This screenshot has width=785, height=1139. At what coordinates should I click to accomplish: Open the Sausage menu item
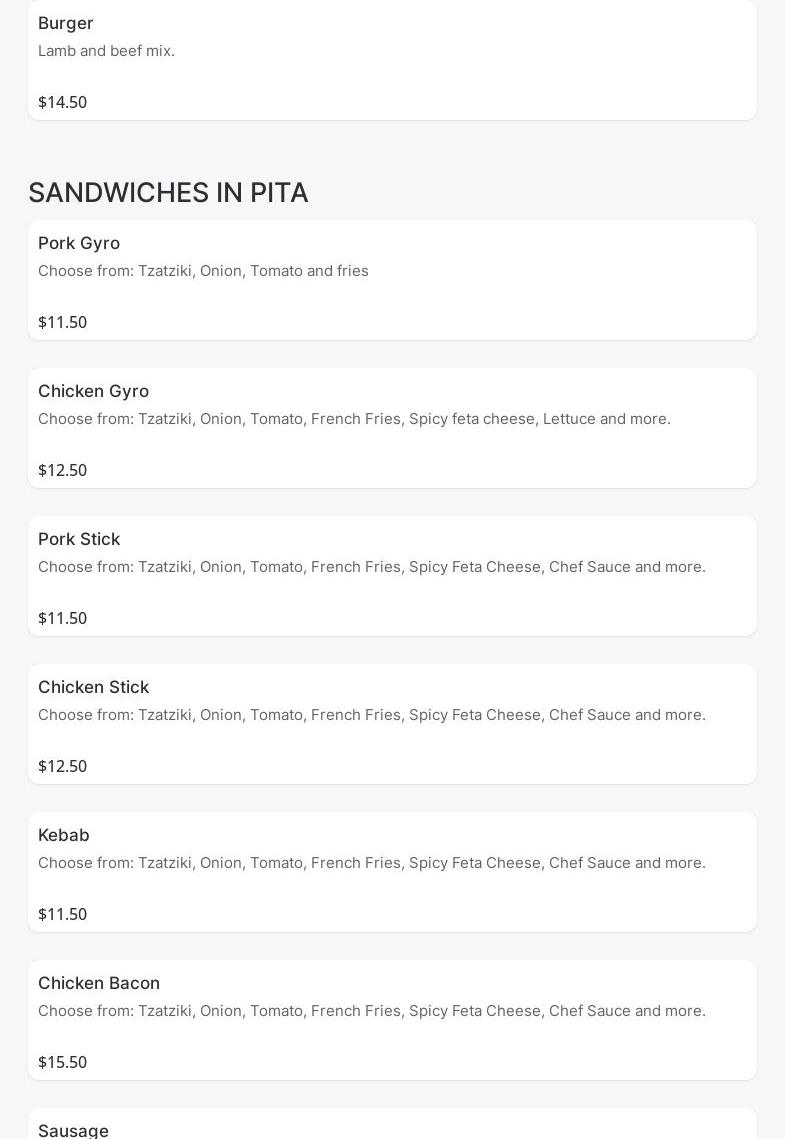coord(73,1130)
